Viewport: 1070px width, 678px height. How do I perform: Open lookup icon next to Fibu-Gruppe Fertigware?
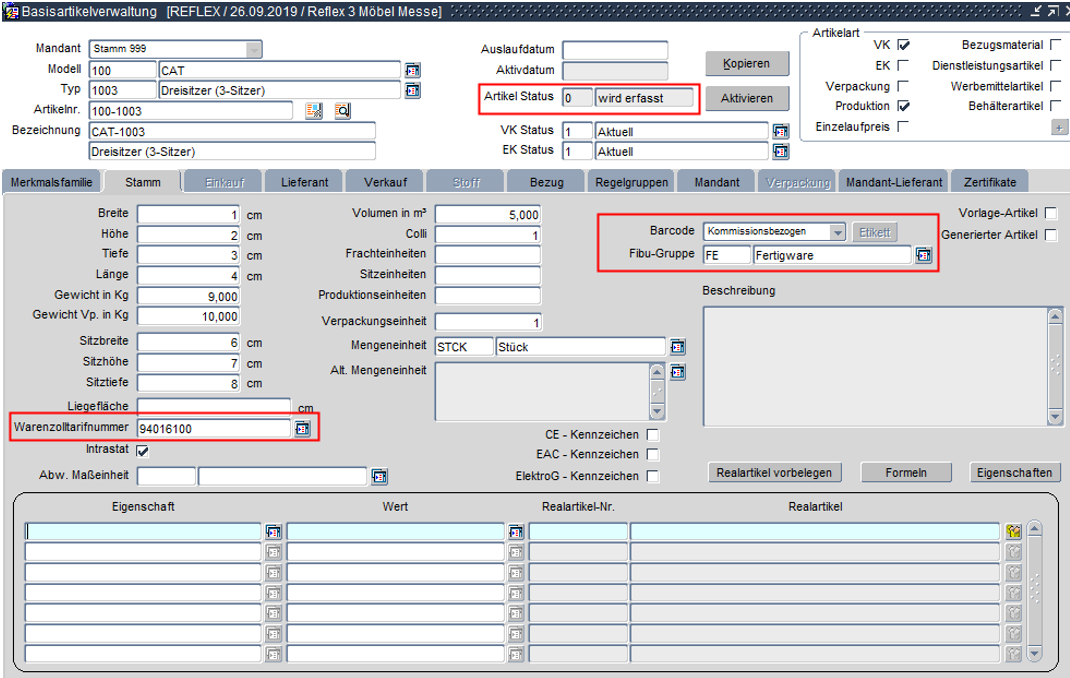point(923,255)
